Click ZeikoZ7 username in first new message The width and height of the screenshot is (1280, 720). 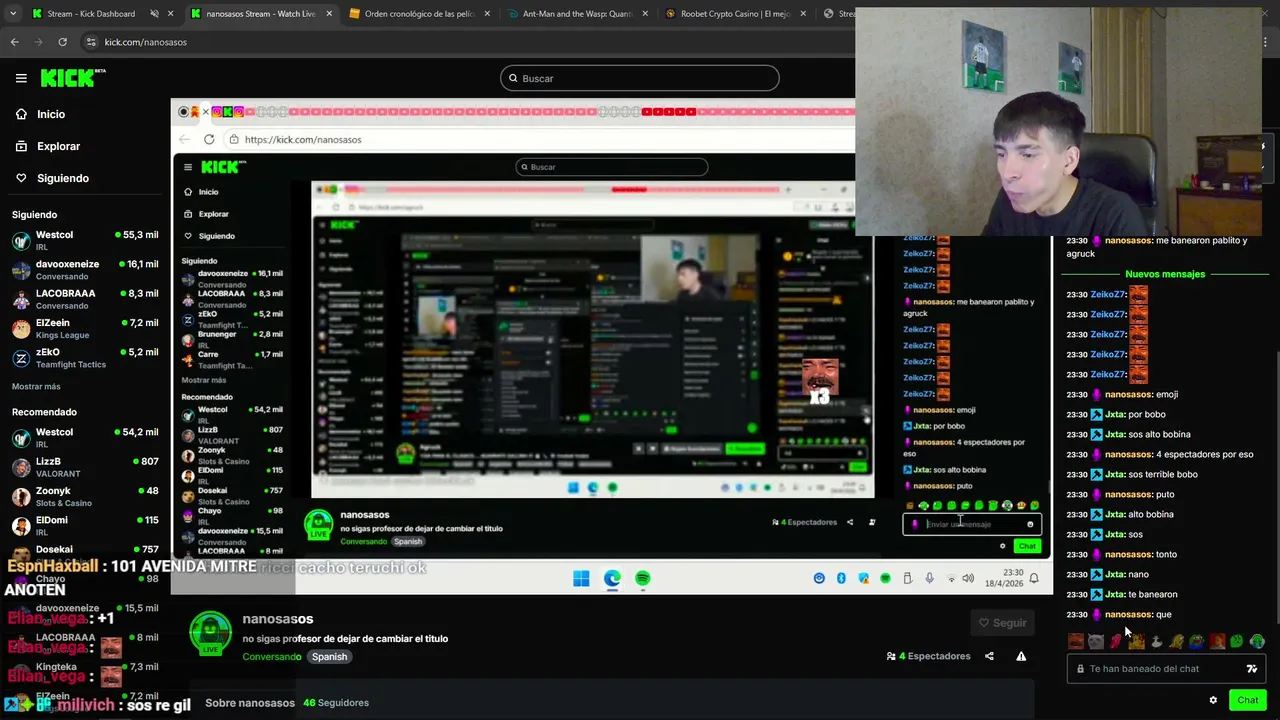[1108, 294]
